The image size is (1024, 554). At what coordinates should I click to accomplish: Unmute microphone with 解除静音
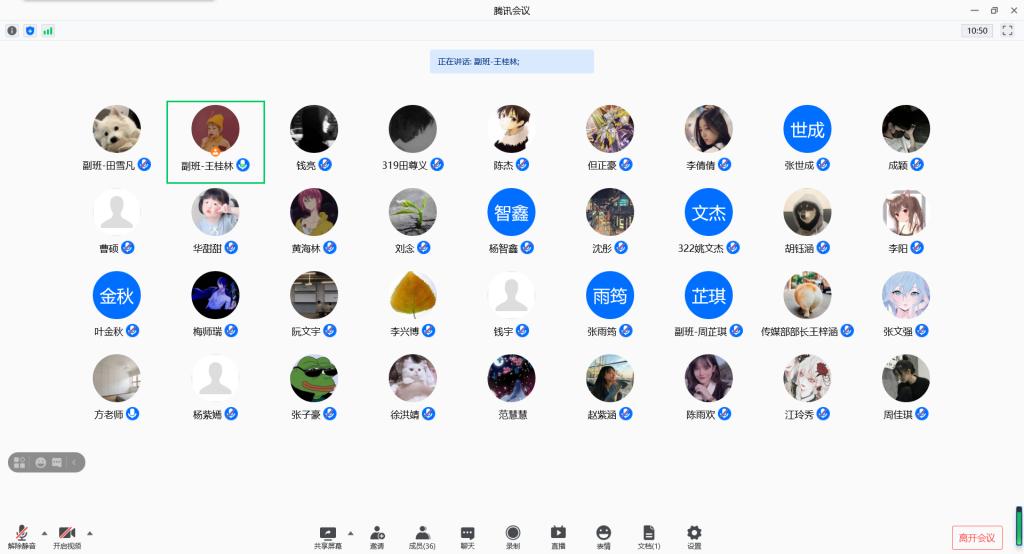click(21, 537)
